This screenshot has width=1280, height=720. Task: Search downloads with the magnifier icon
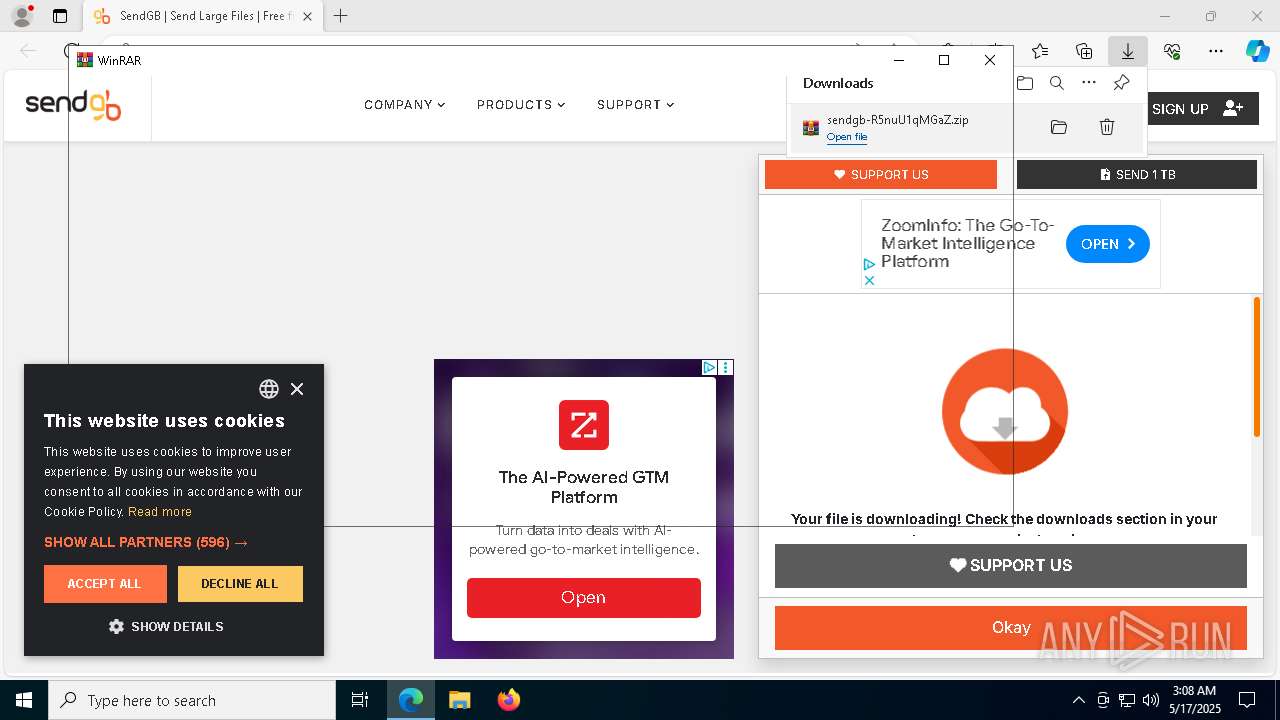coord(1057,83)
